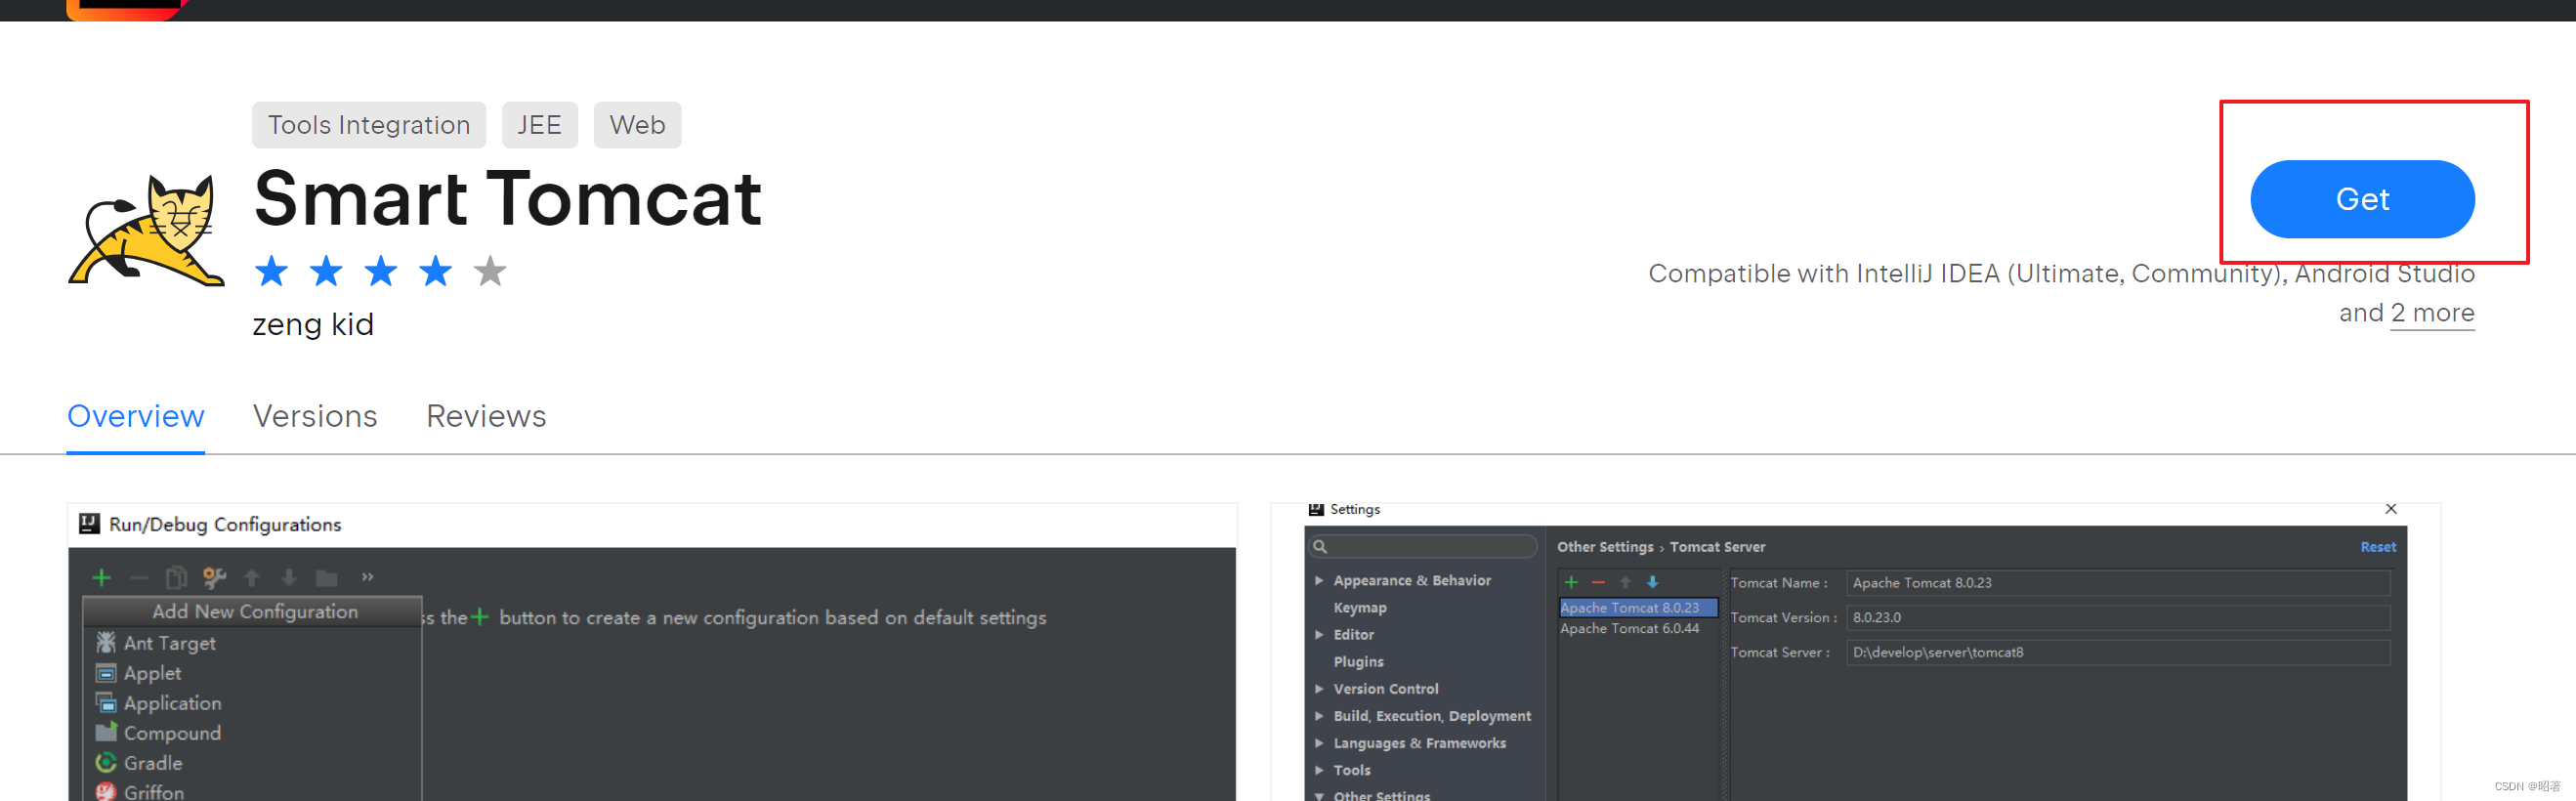Click the Settings search field

pyautogui.click(x=1422, y=546)
